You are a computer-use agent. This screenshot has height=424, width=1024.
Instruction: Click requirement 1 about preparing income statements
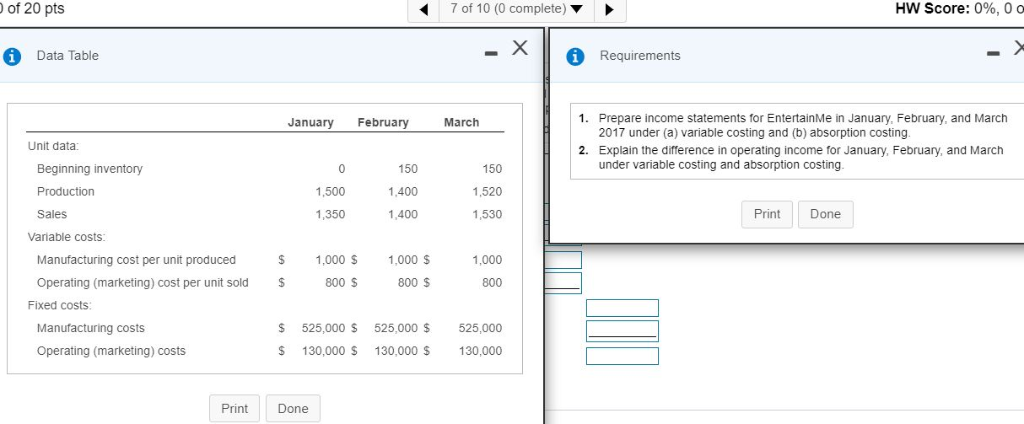(x=803, y=125)
